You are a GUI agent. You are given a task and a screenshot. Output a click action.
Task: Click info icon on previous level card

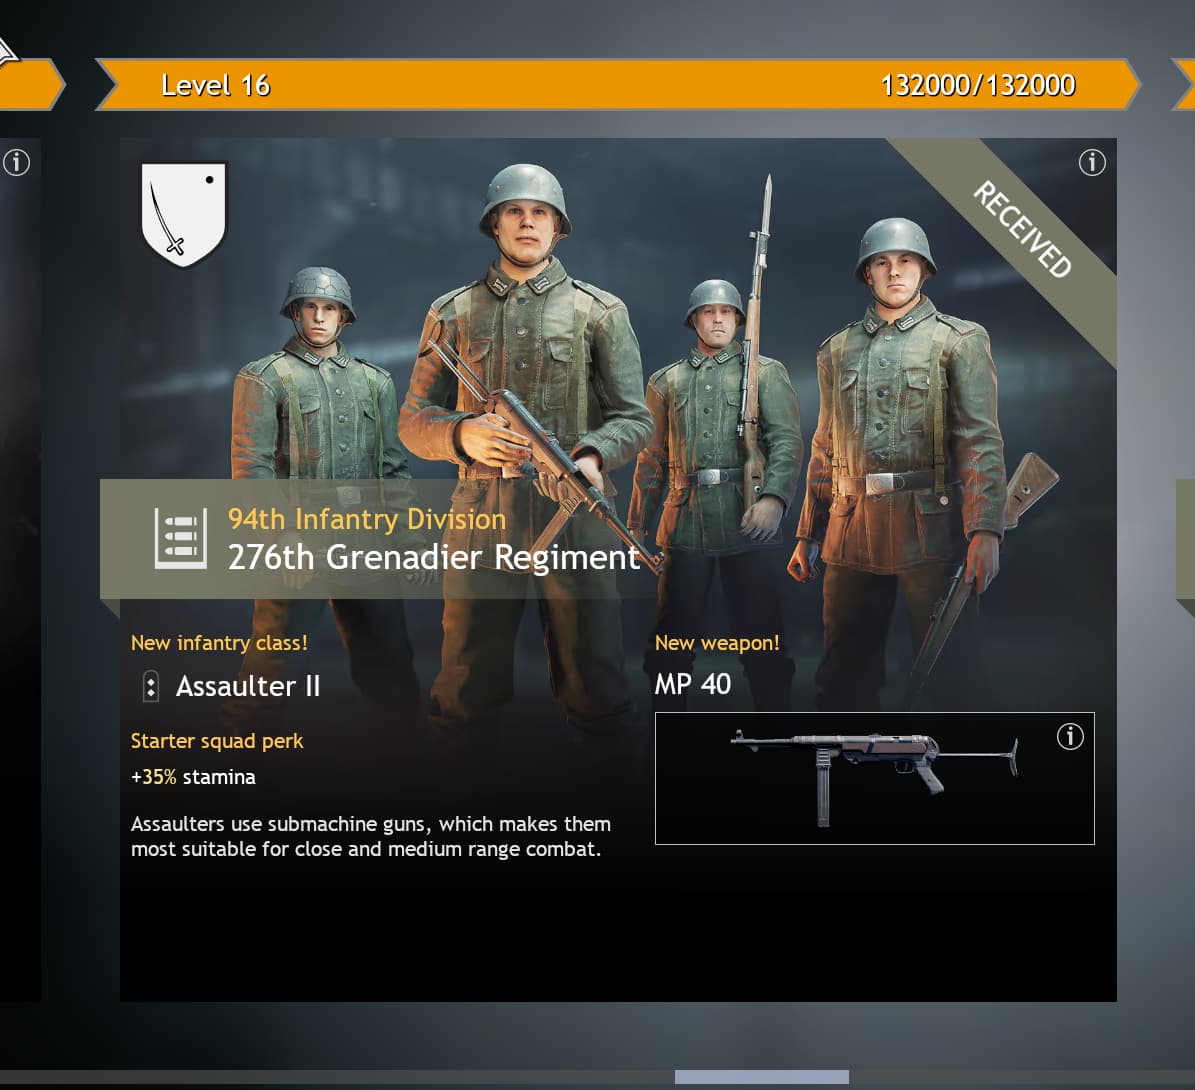coord(16,162)
